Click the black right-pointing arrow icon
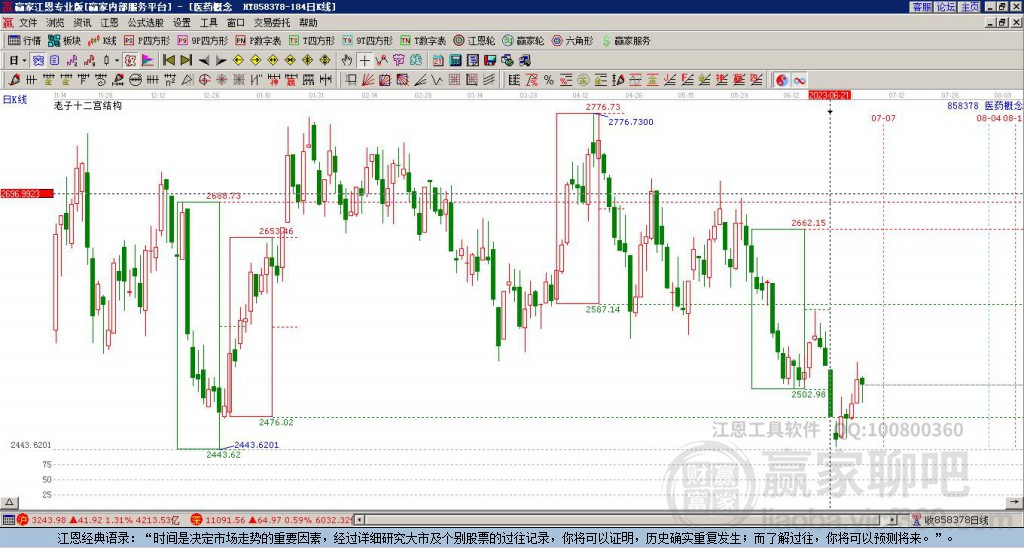Image resolution: width=1024 pixels, height=548 pixels. (x=221, y=61)
